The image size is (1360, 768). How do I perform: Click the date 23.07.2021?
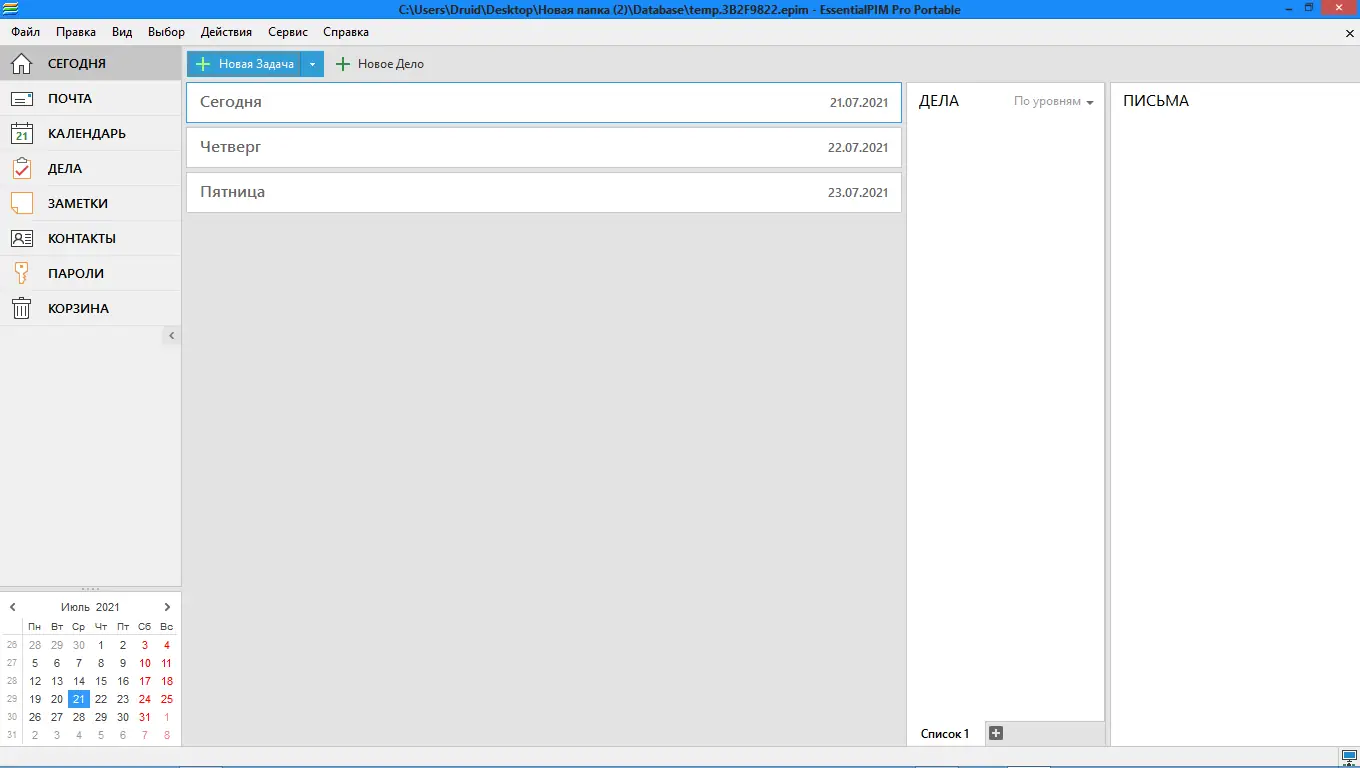point(859,193)
